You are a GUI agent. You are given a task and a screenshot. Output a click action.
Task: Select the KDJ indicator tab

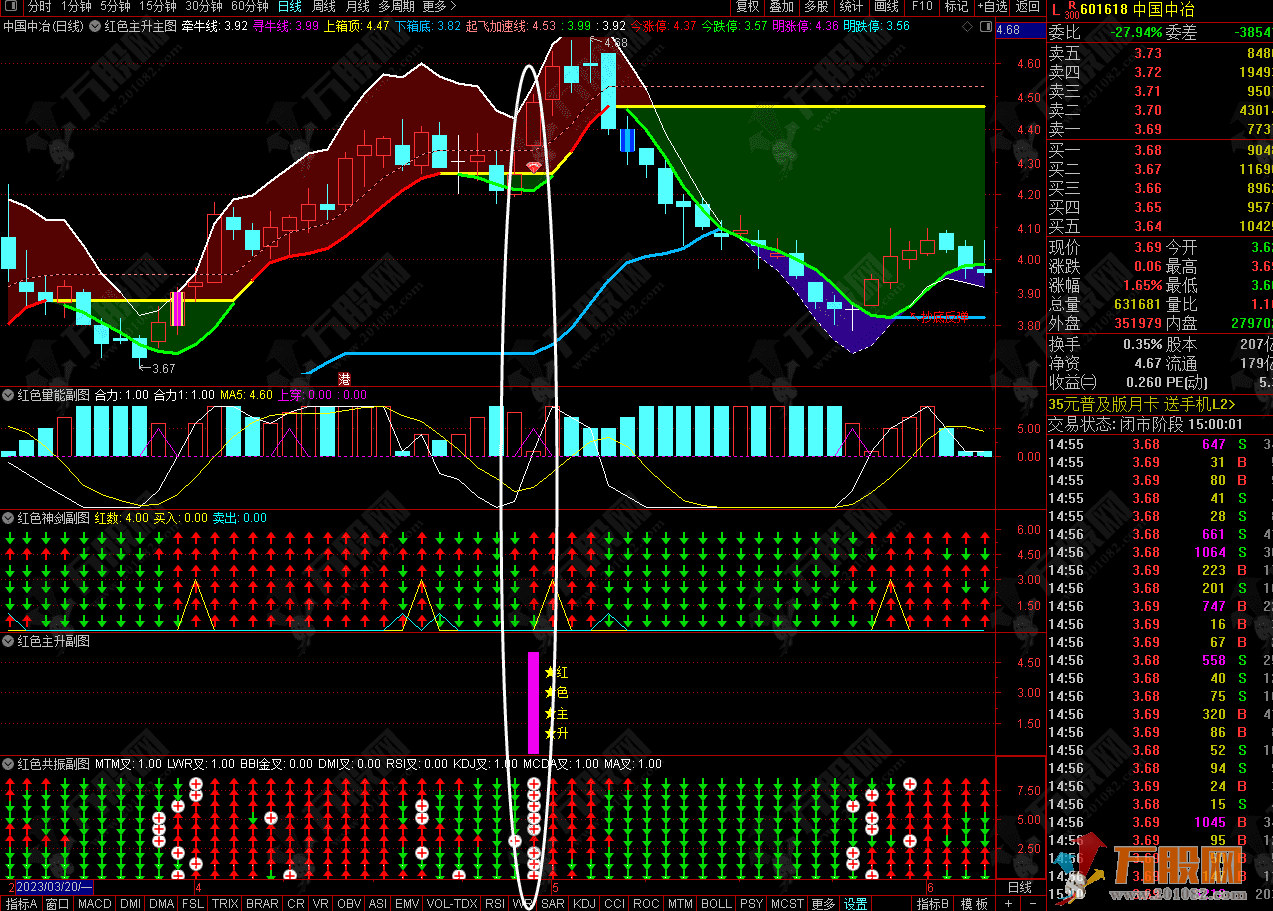(x=584, y=903)
